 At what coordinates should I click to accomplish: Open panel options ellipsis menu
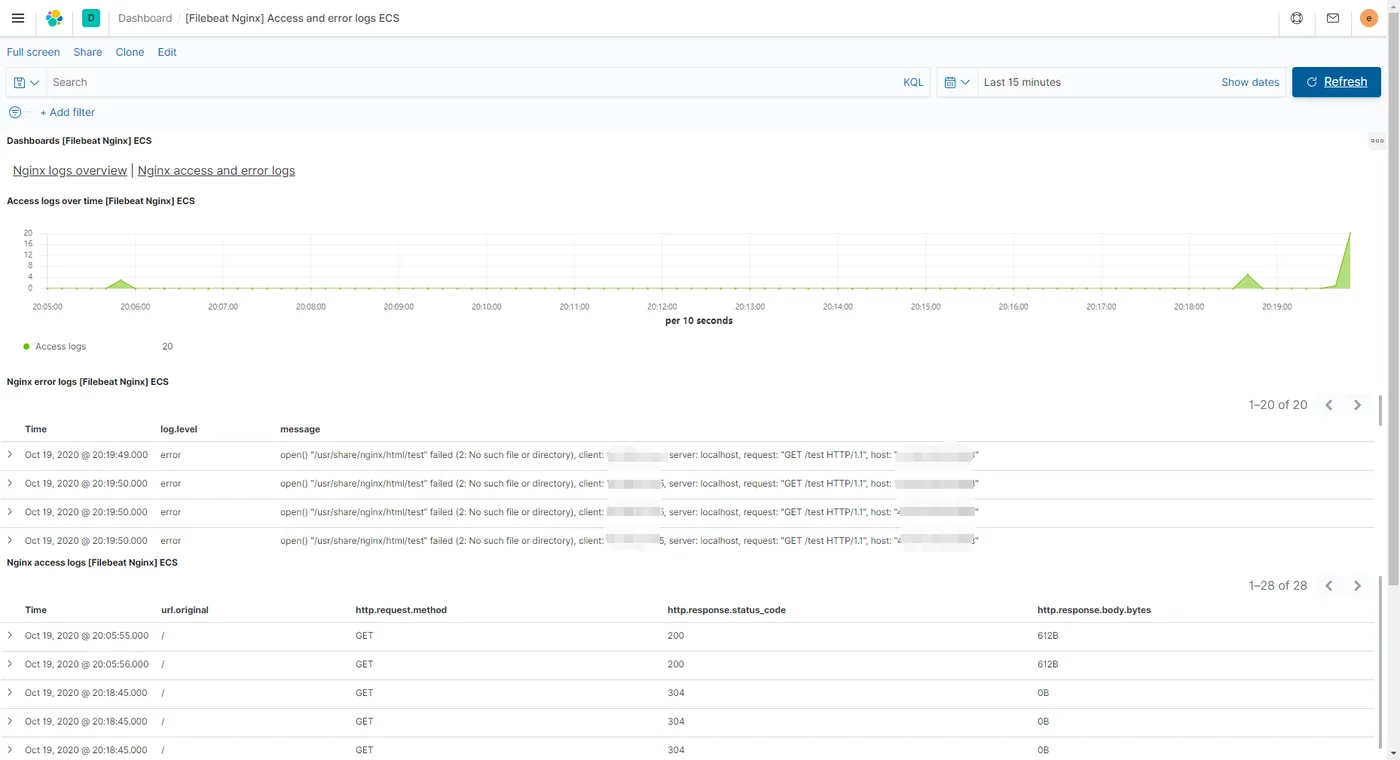point(1377,141)
